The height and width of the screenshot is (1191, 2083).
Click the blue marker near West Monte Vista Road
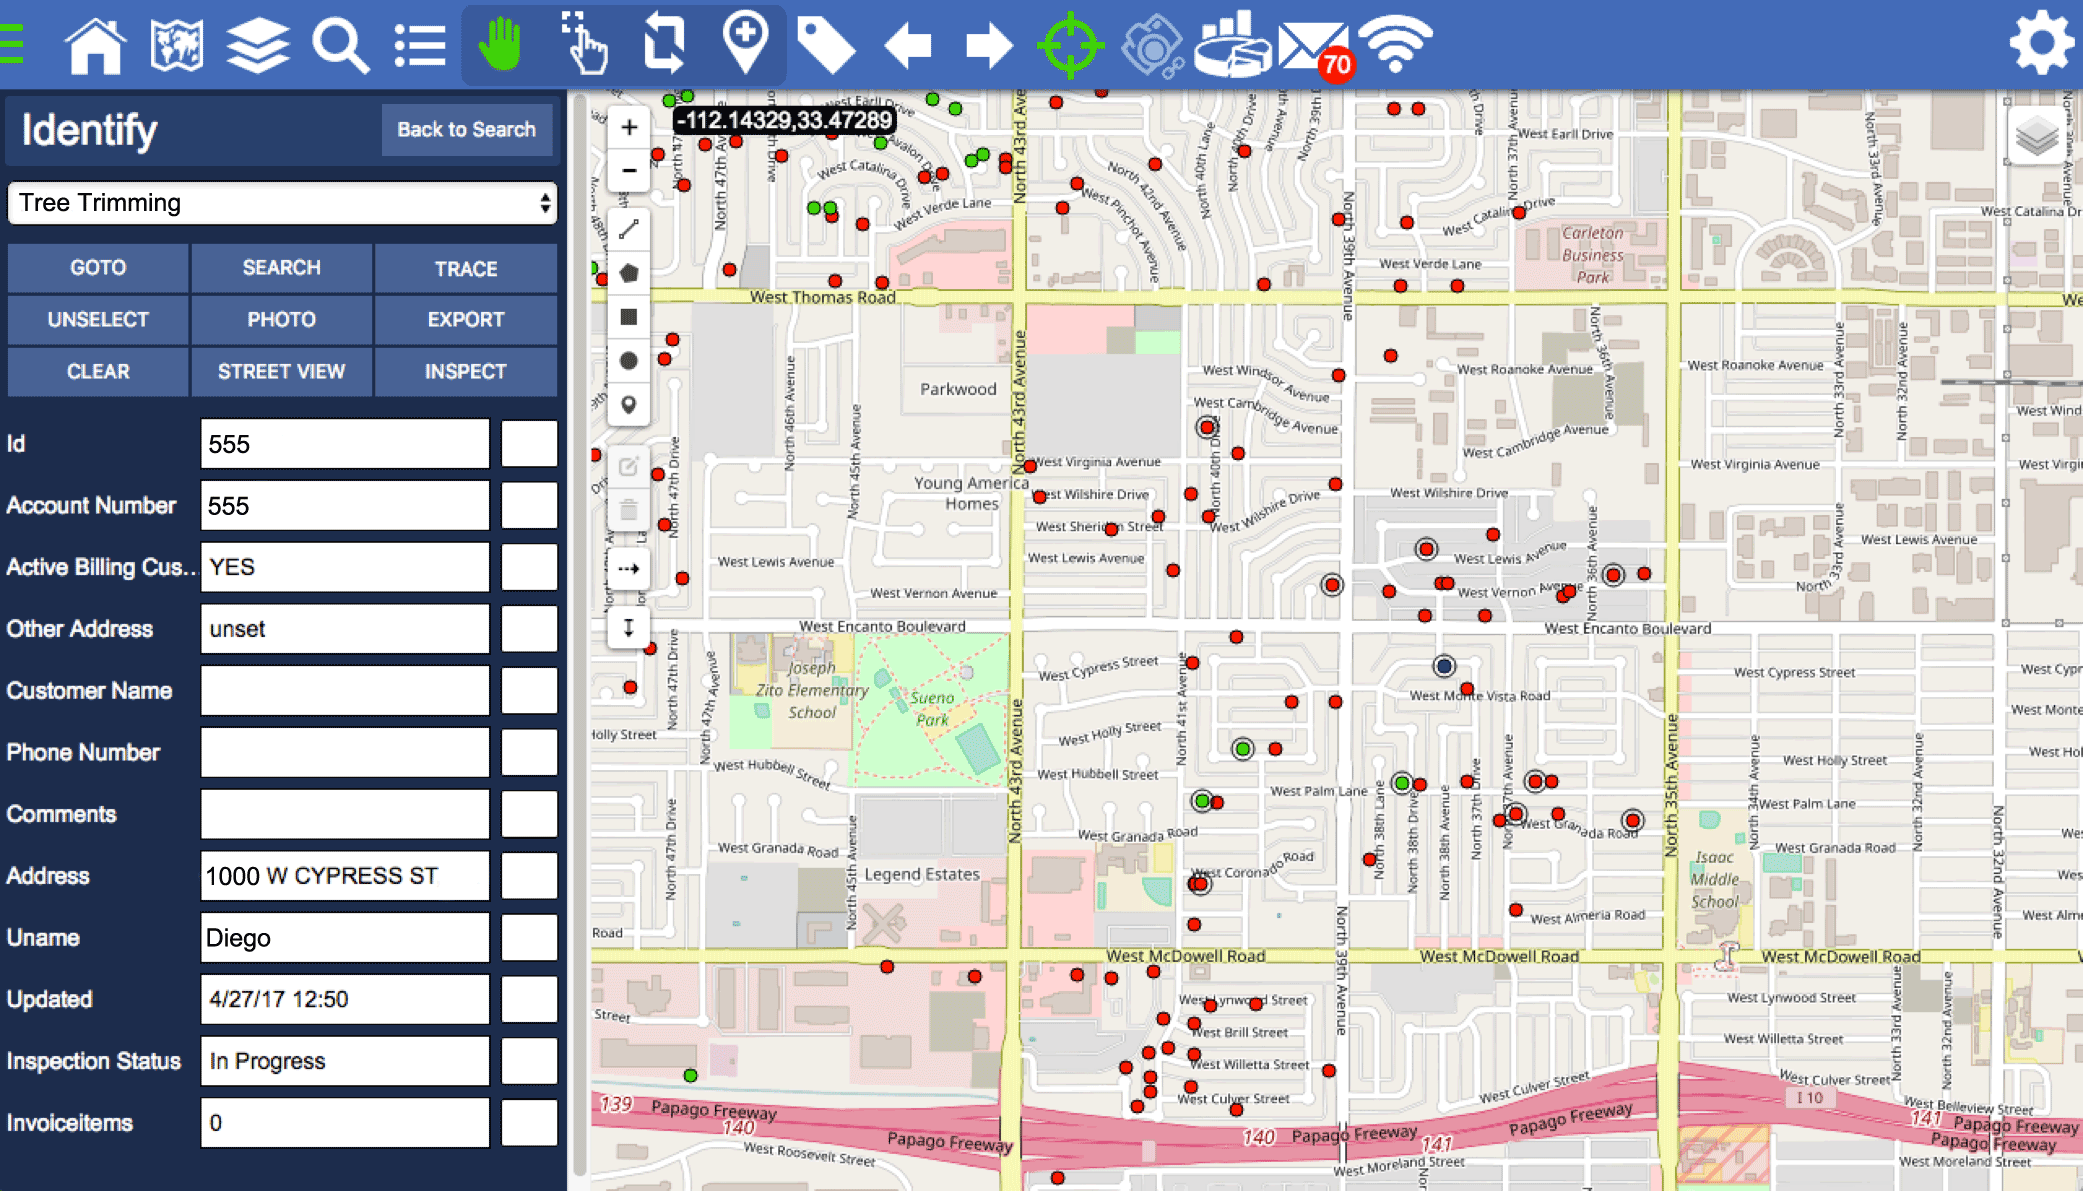tap(1444, 666)
